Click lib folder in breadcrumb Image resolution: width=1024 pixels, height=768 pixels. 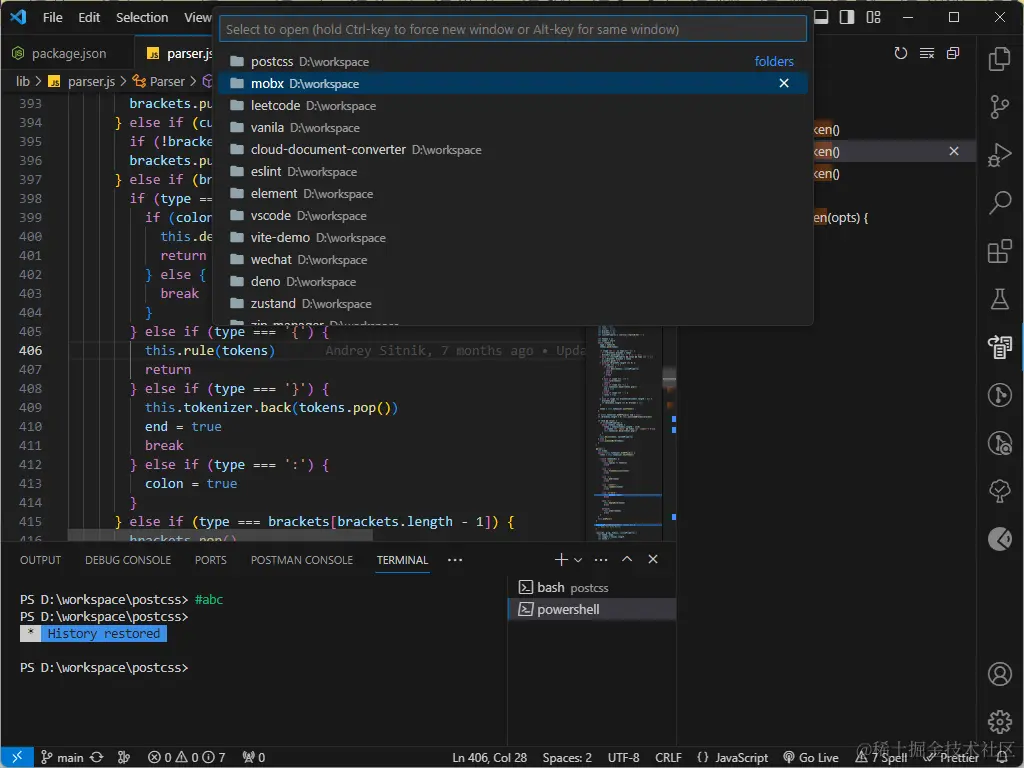pos(23,81)
